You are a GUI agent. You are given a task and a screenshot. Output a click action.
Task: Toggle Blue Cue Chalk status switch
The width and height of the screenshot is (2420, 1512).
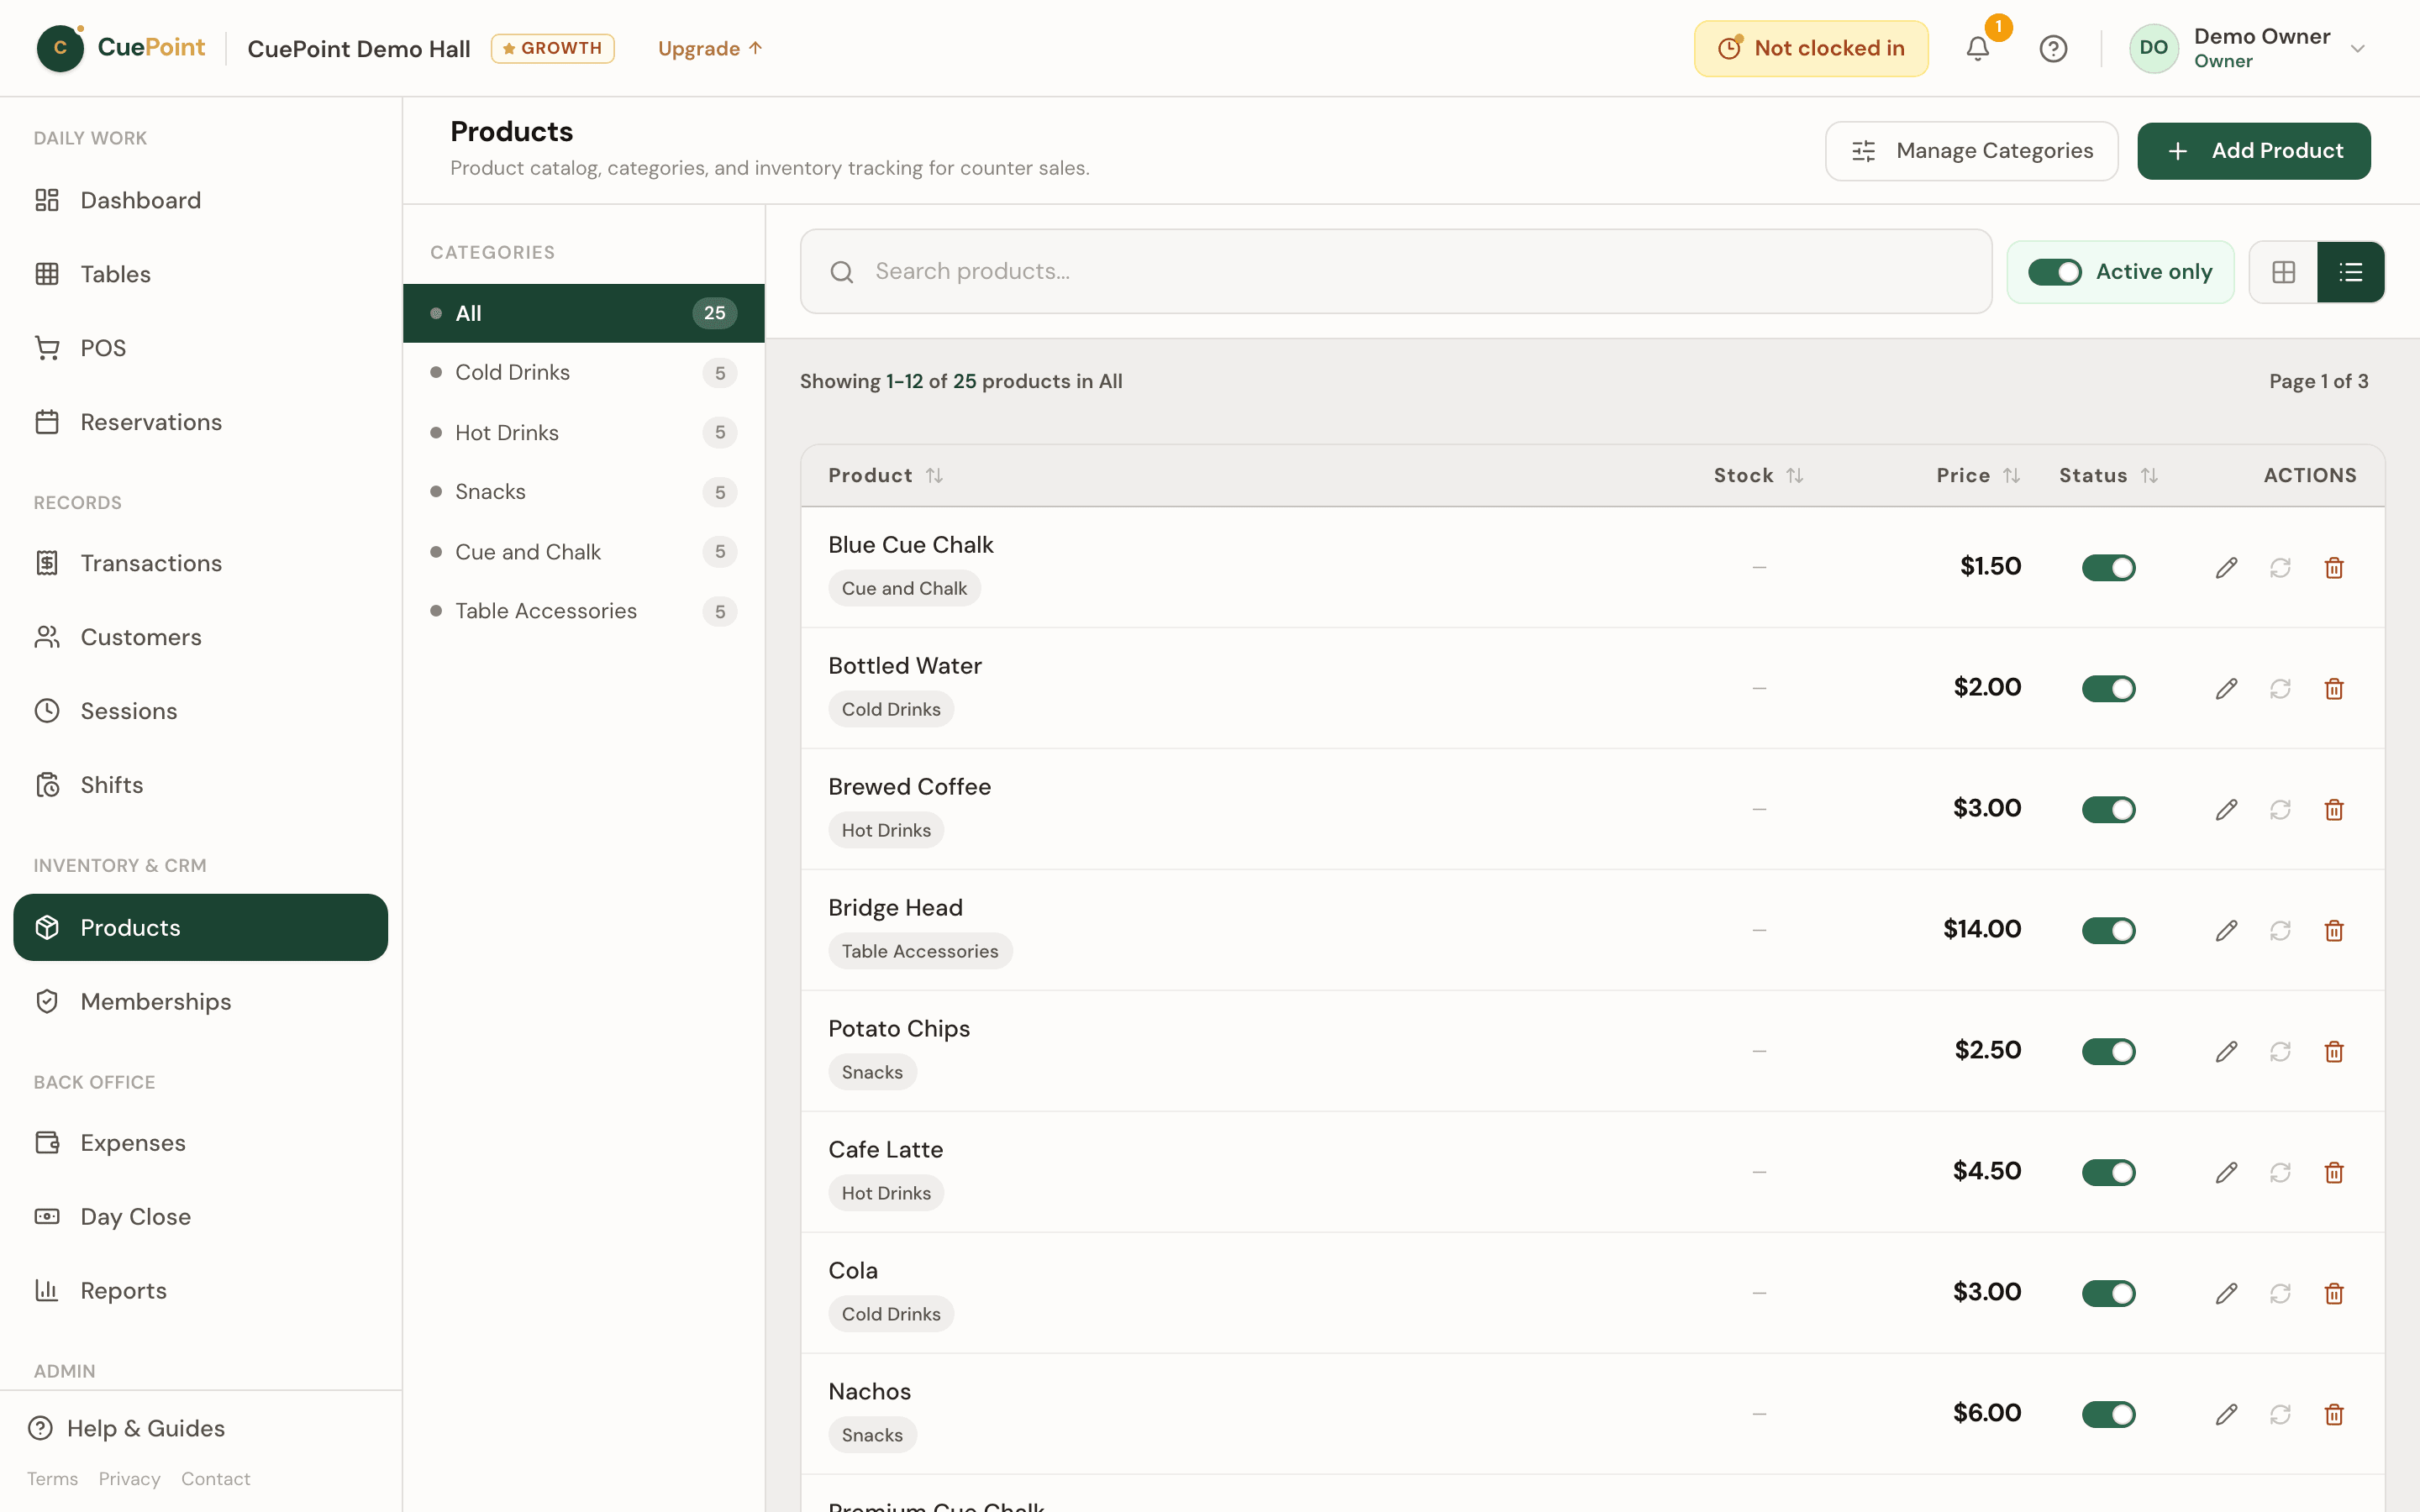point(2108,568)
